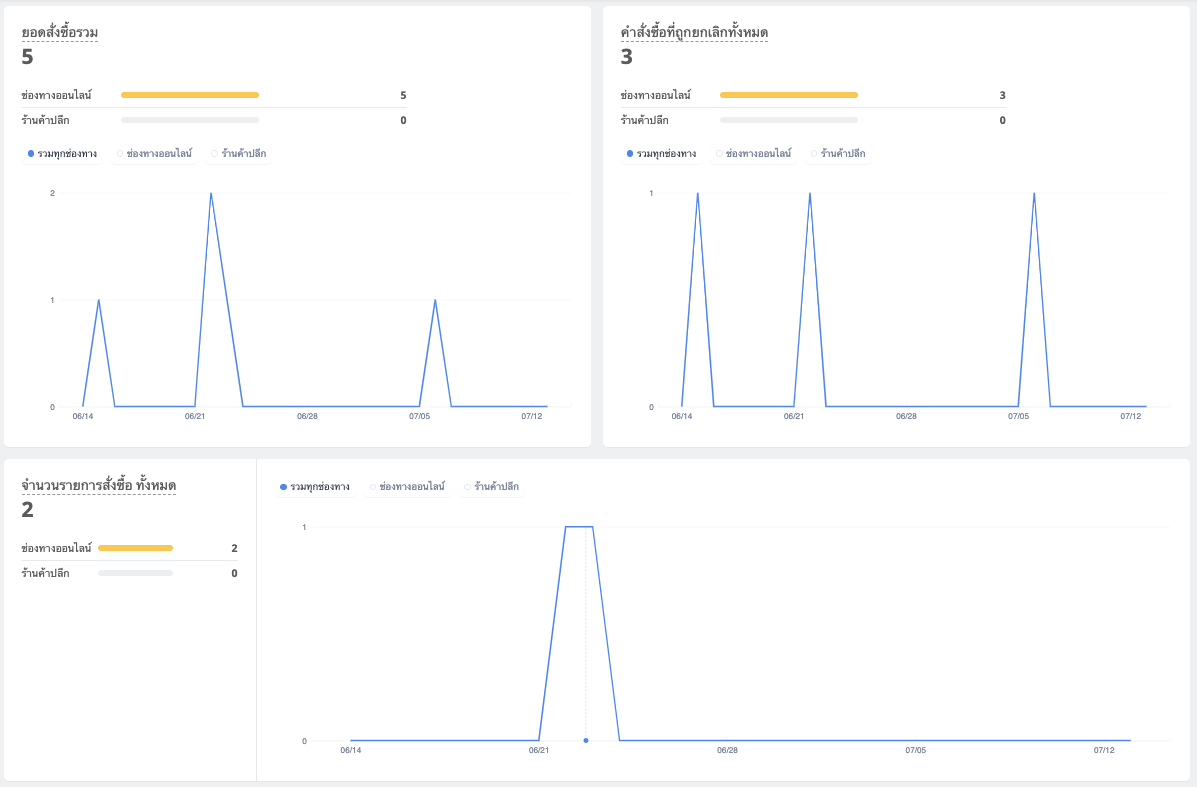The image size is (1197, 787).
Task: Click the 06/21 peak in cancelled orders chart
Action: tap(810, 194)
